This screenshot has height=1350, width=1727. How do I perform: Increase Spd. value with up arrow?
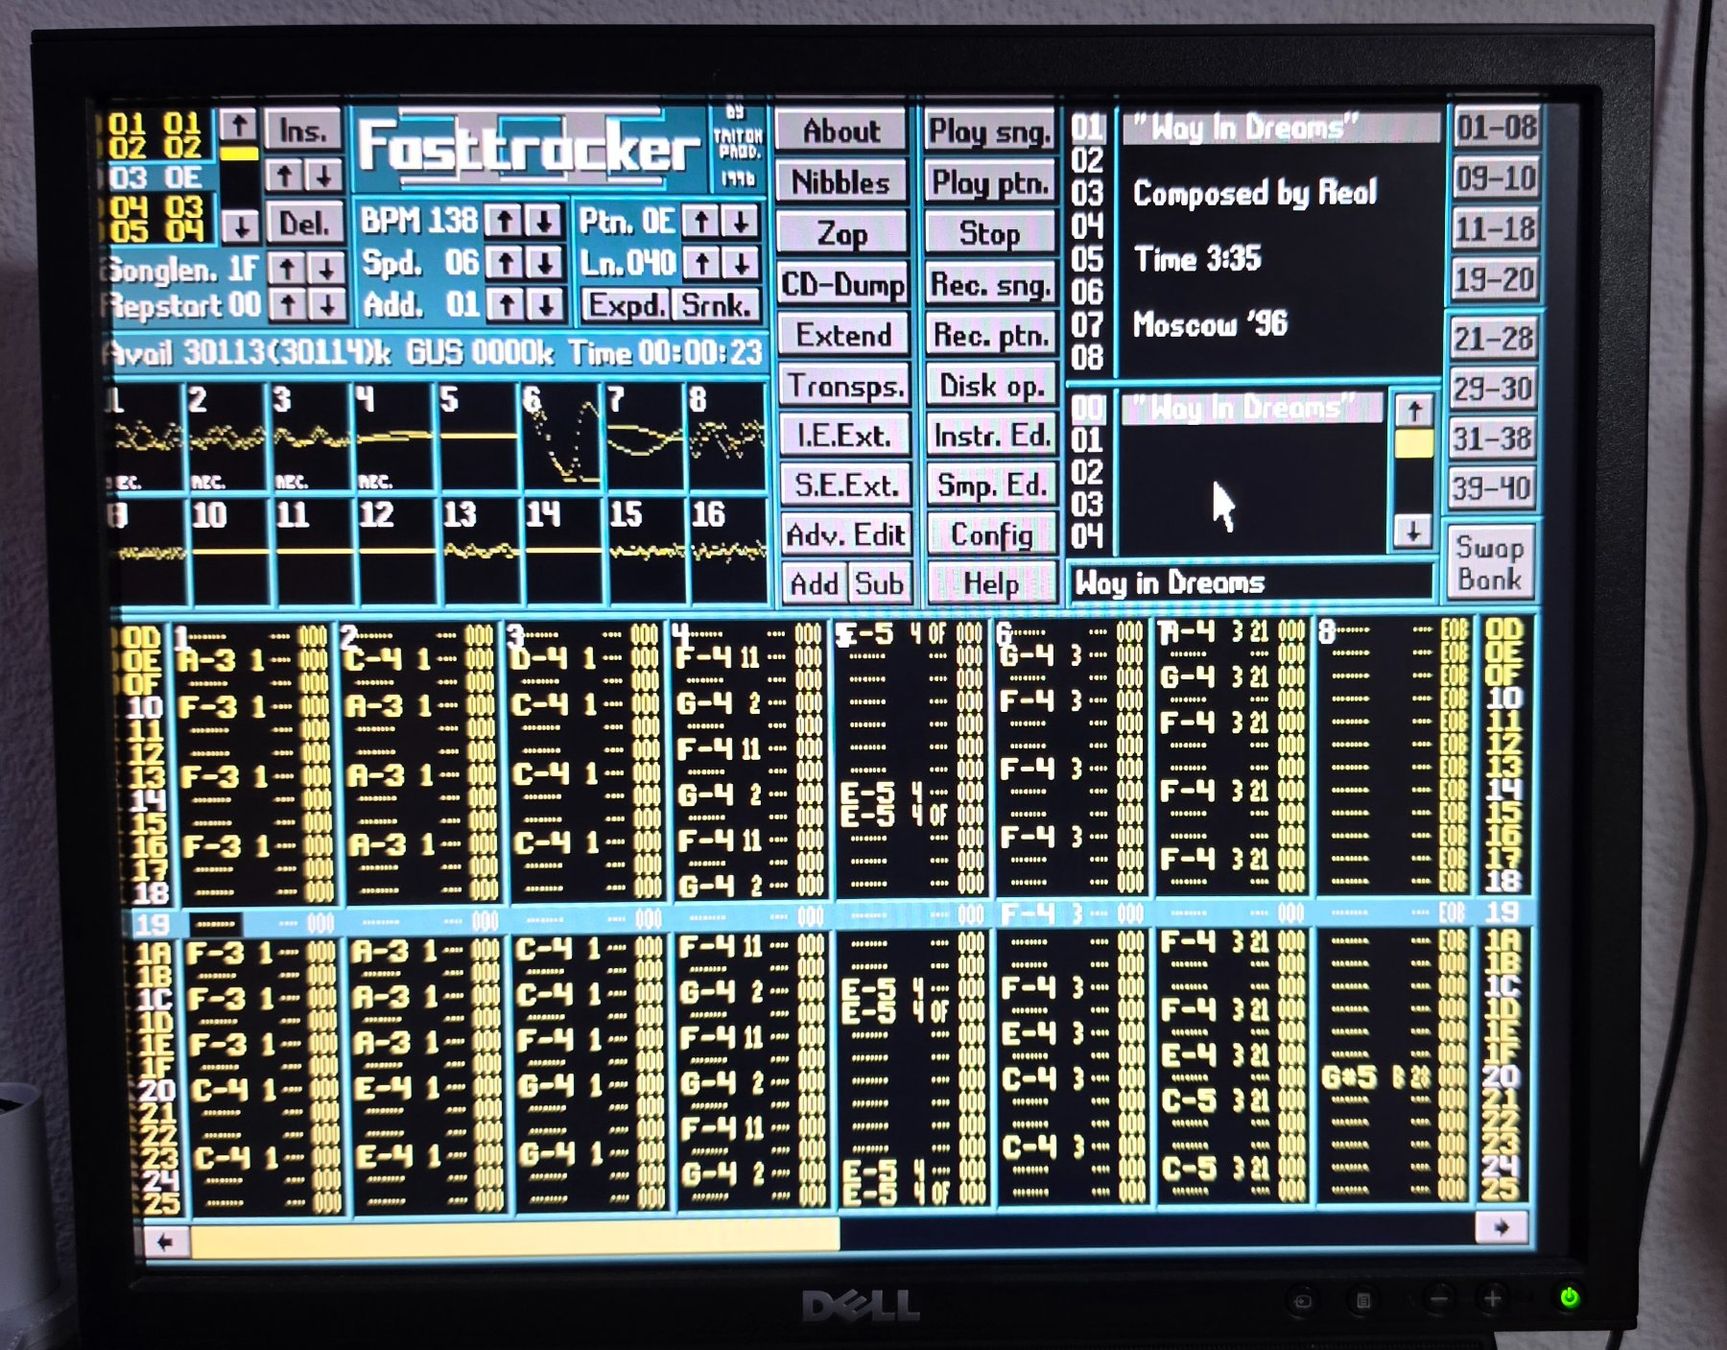click(x=506, y=263)
